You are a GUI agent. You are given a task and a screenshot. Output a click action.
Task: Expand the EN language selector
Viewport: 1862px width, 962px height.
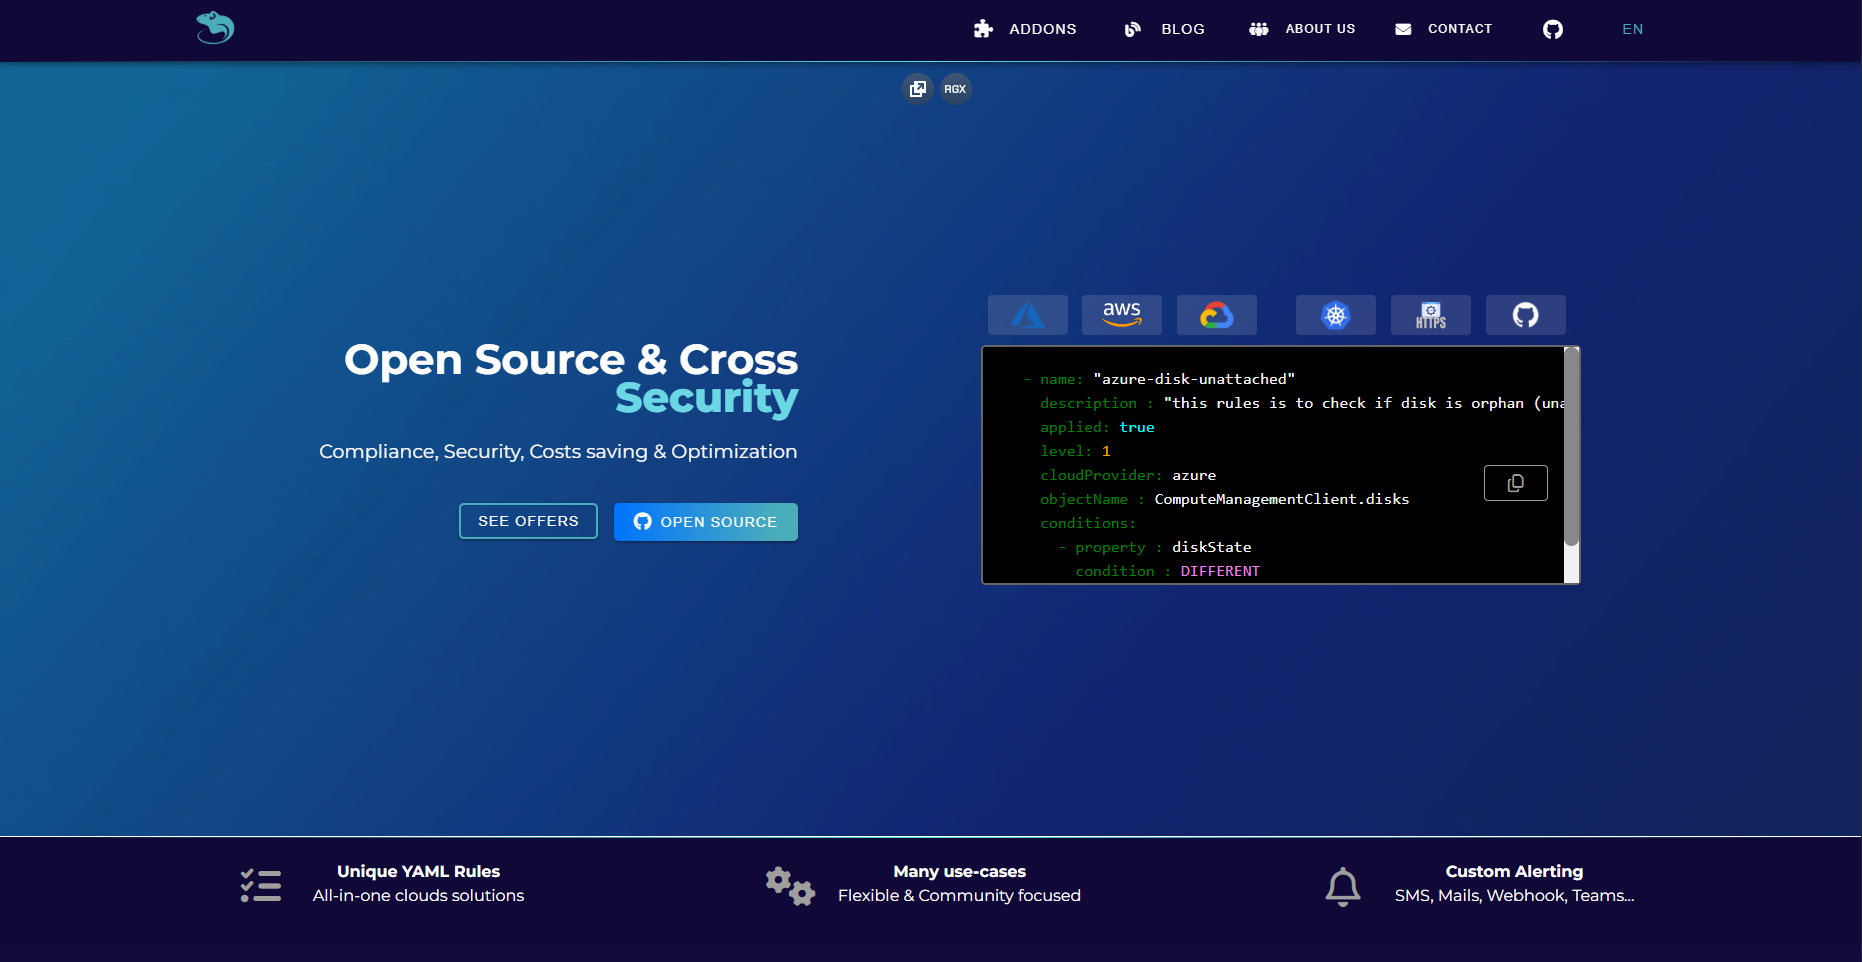[x=1632, y=29]
